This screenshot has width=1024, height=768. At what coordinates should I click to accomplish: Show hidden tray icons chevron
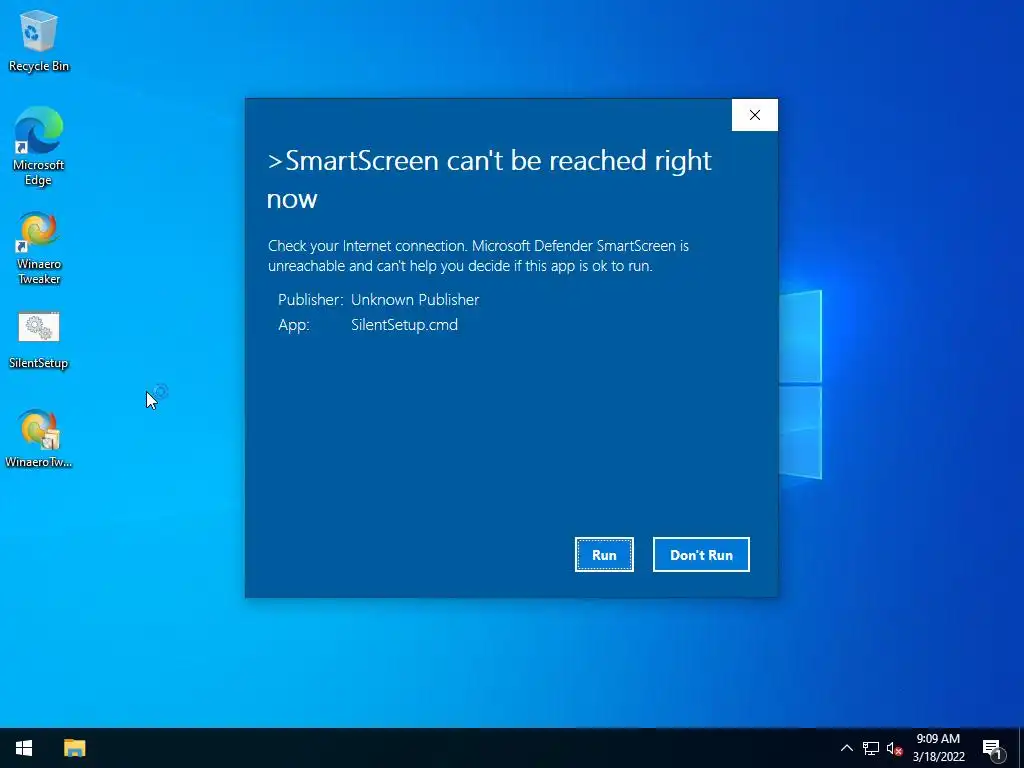pyautogui.click(x=846, y=748)
